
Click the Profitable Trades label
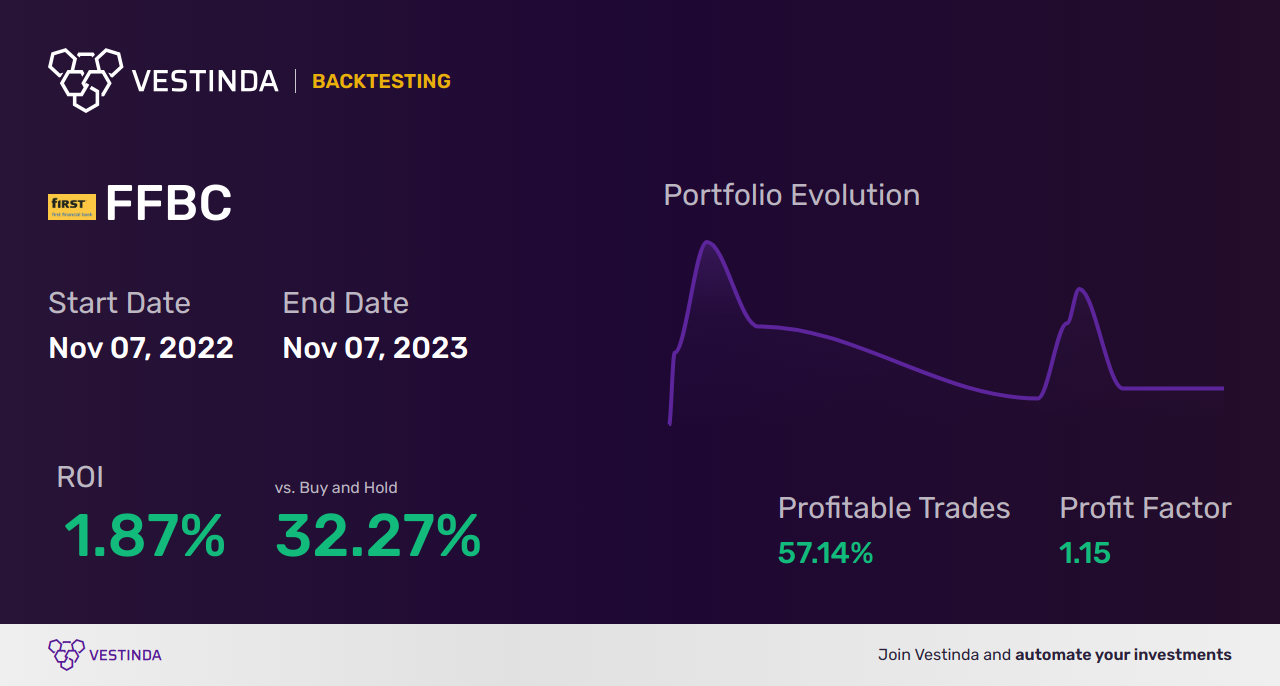(x=894, y=508)
